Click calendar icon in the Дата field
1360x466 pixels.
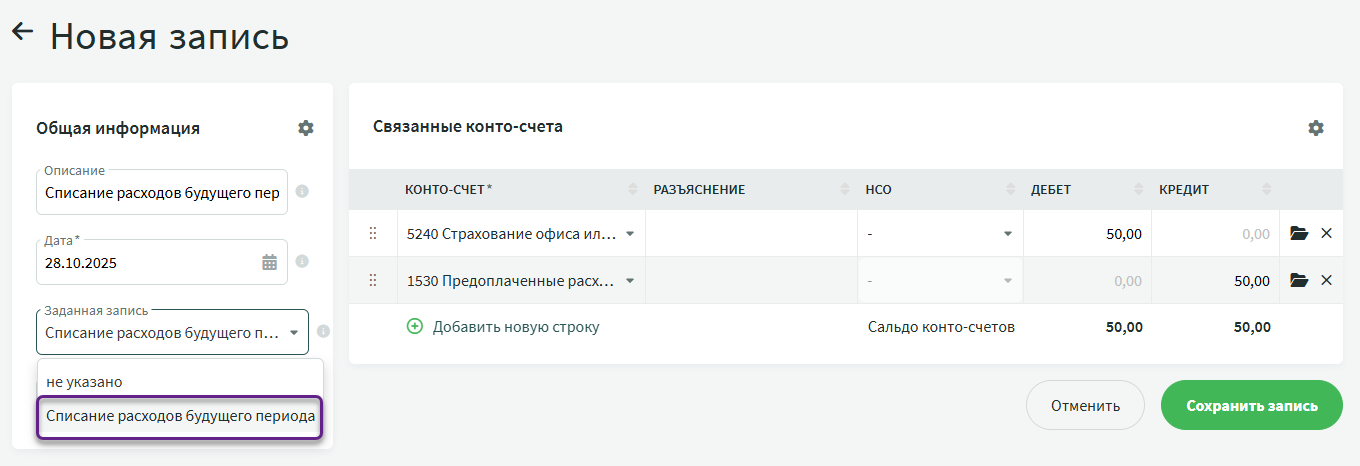270,263
